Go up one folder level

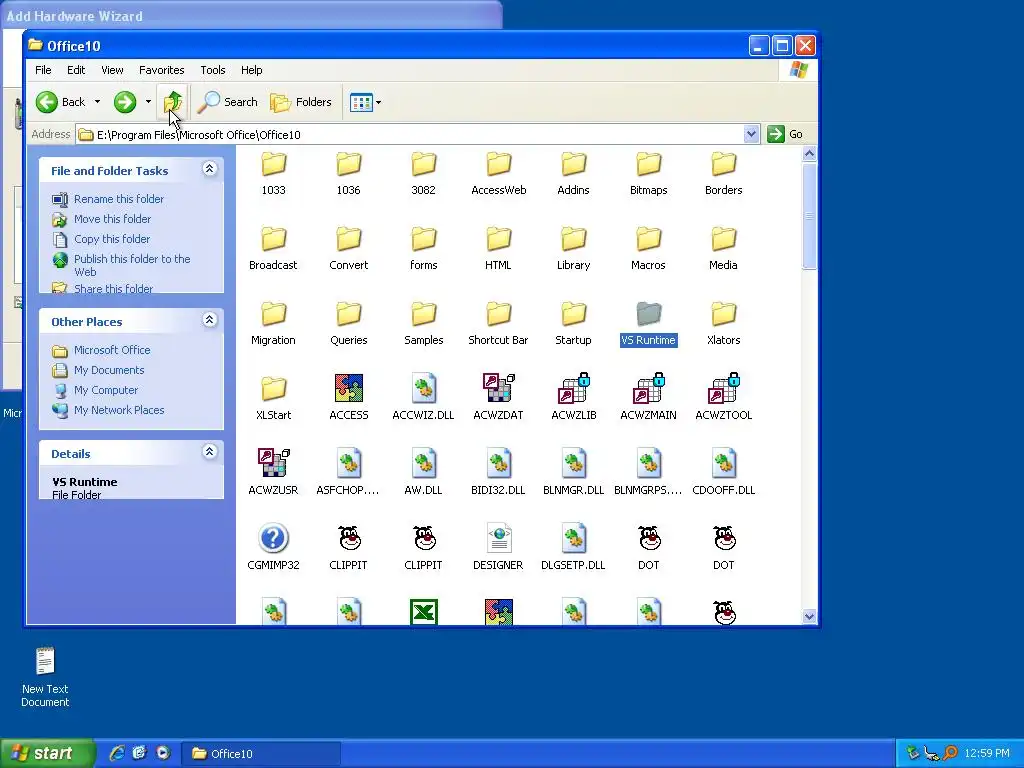(x=173, y=102)
